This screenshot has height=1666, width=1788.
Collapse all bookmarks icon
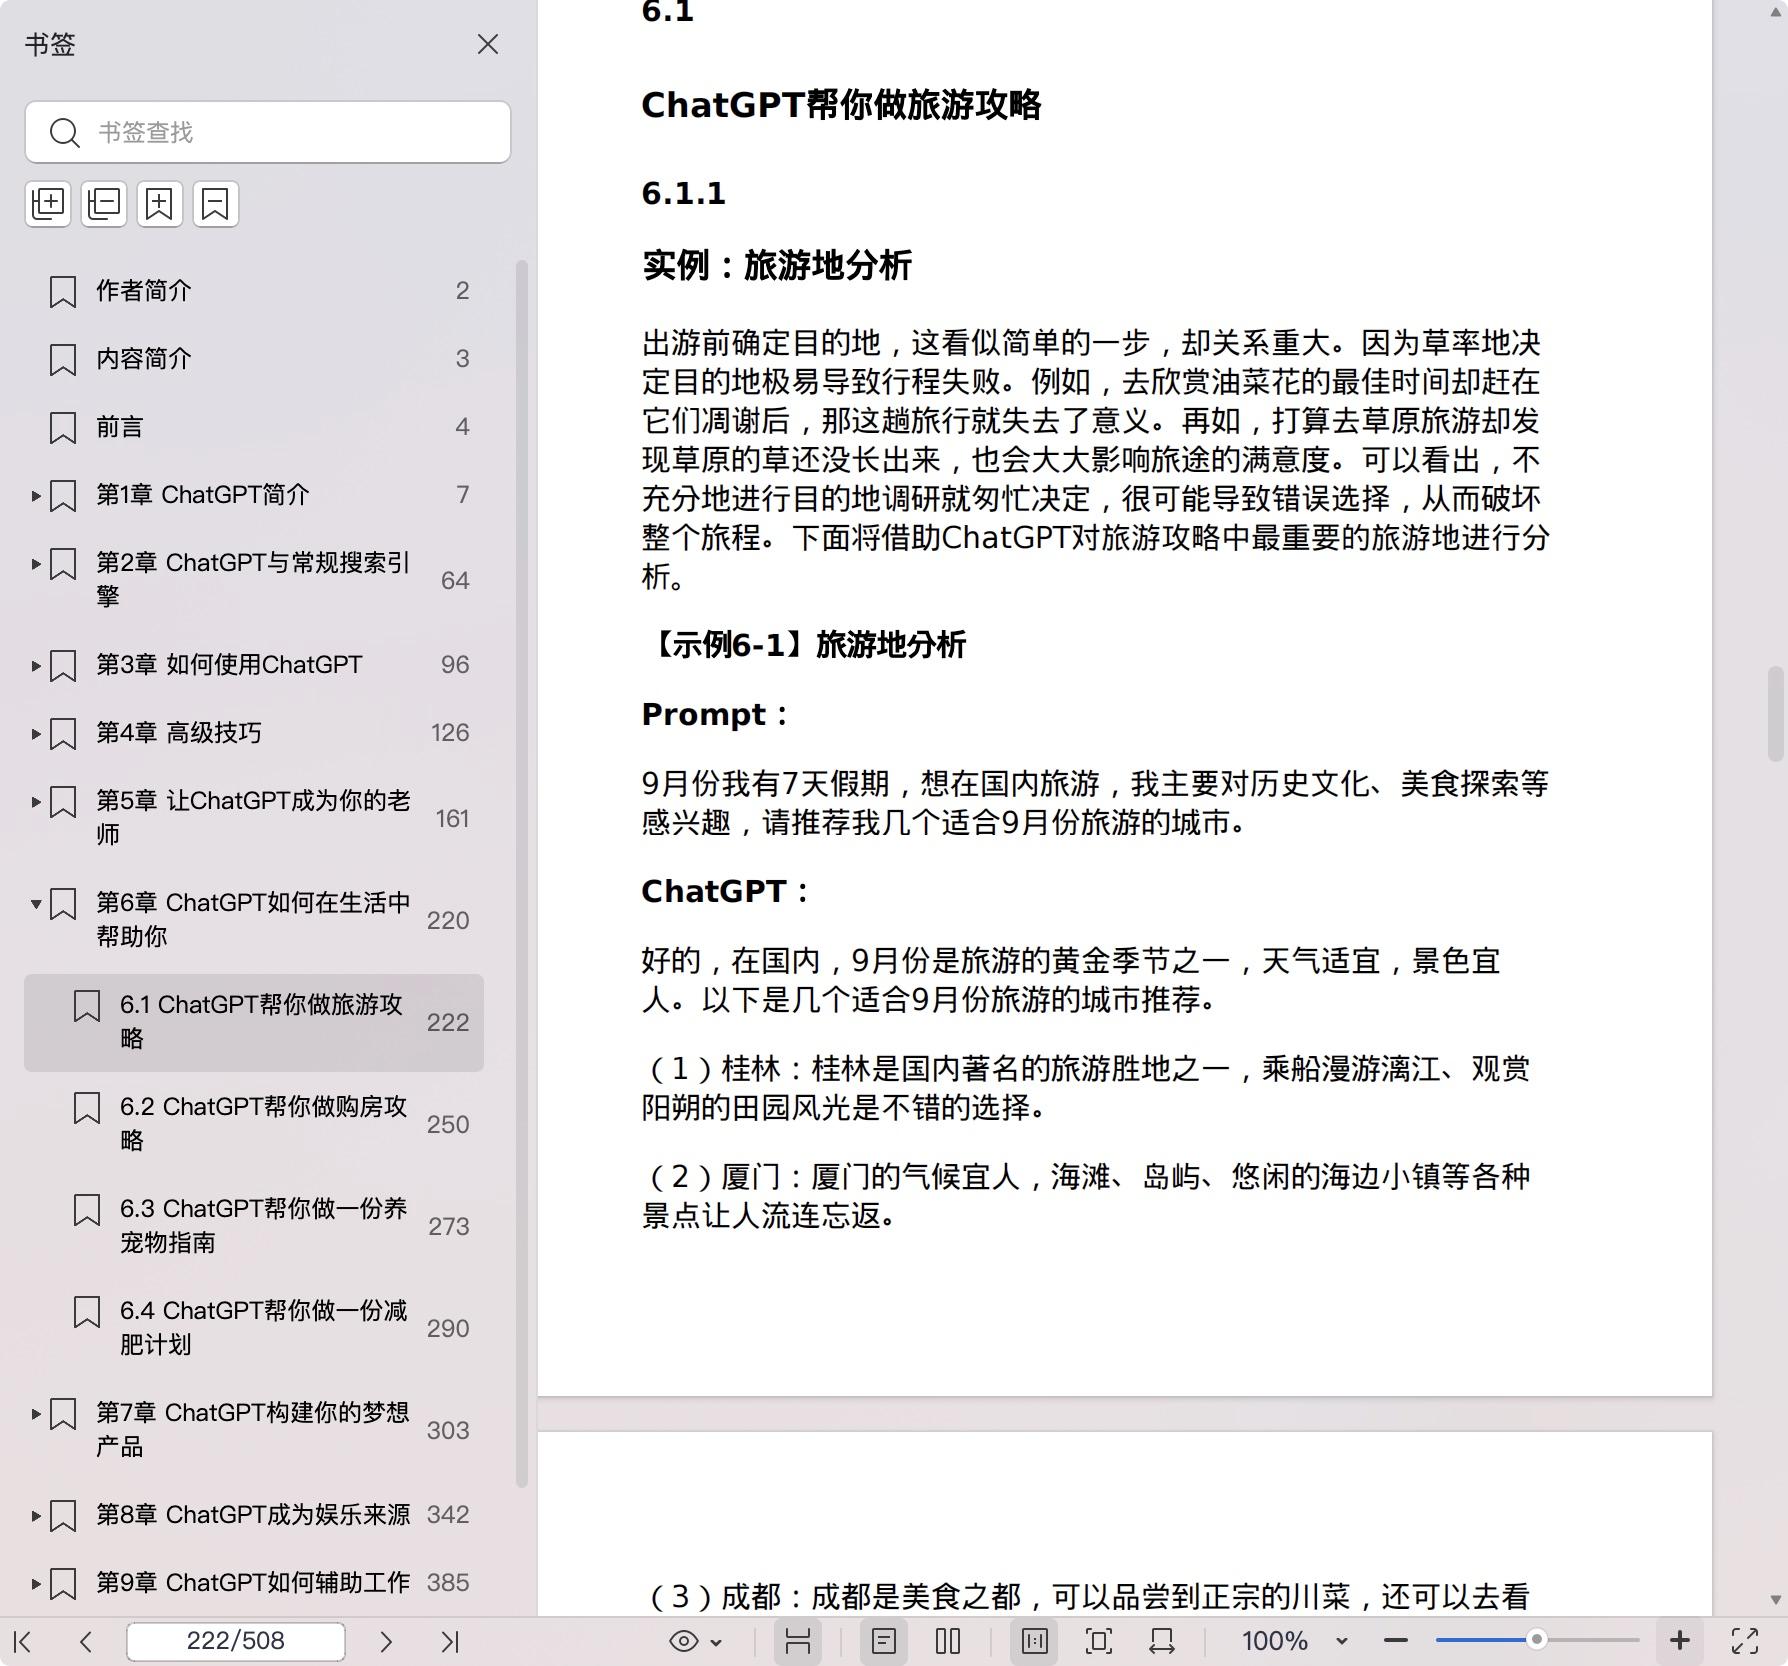click(x=104, y=204)
